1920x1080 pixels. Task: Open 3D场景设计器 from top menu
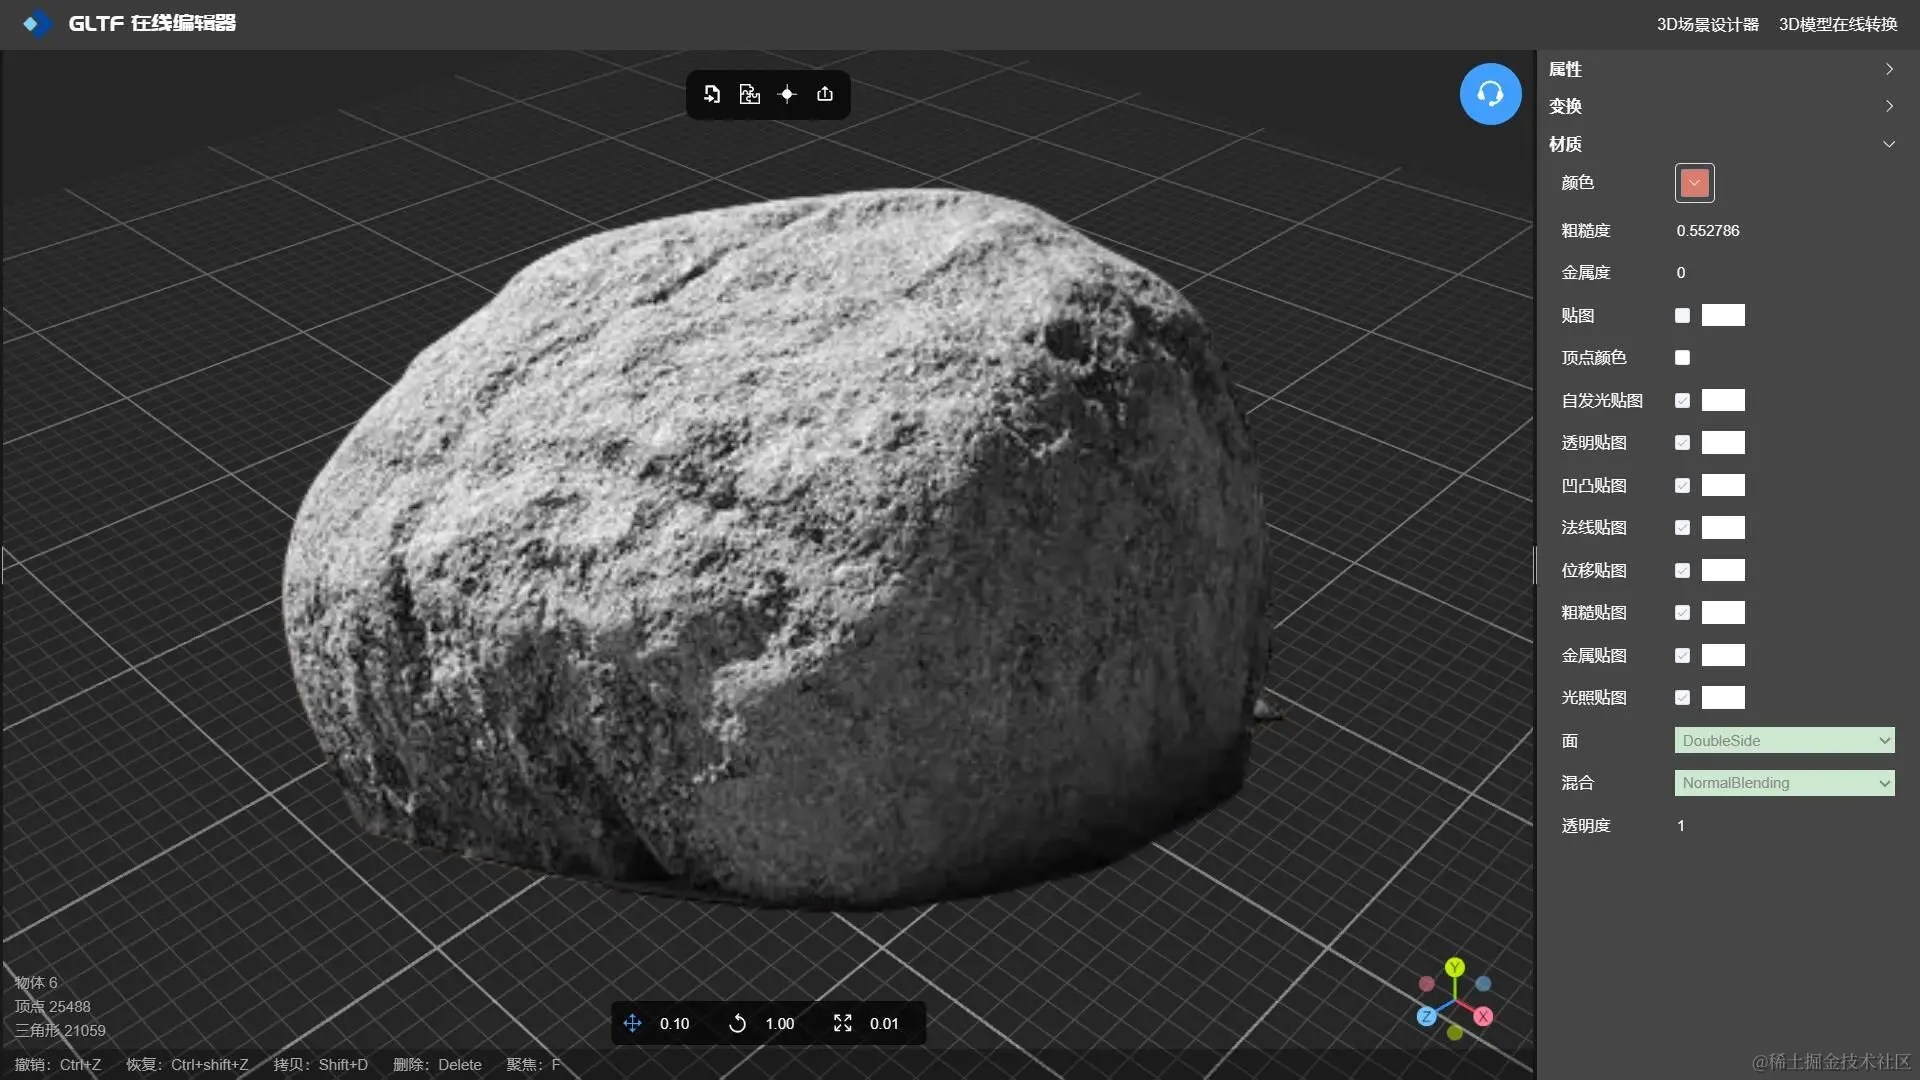[x=1707, y=24]
